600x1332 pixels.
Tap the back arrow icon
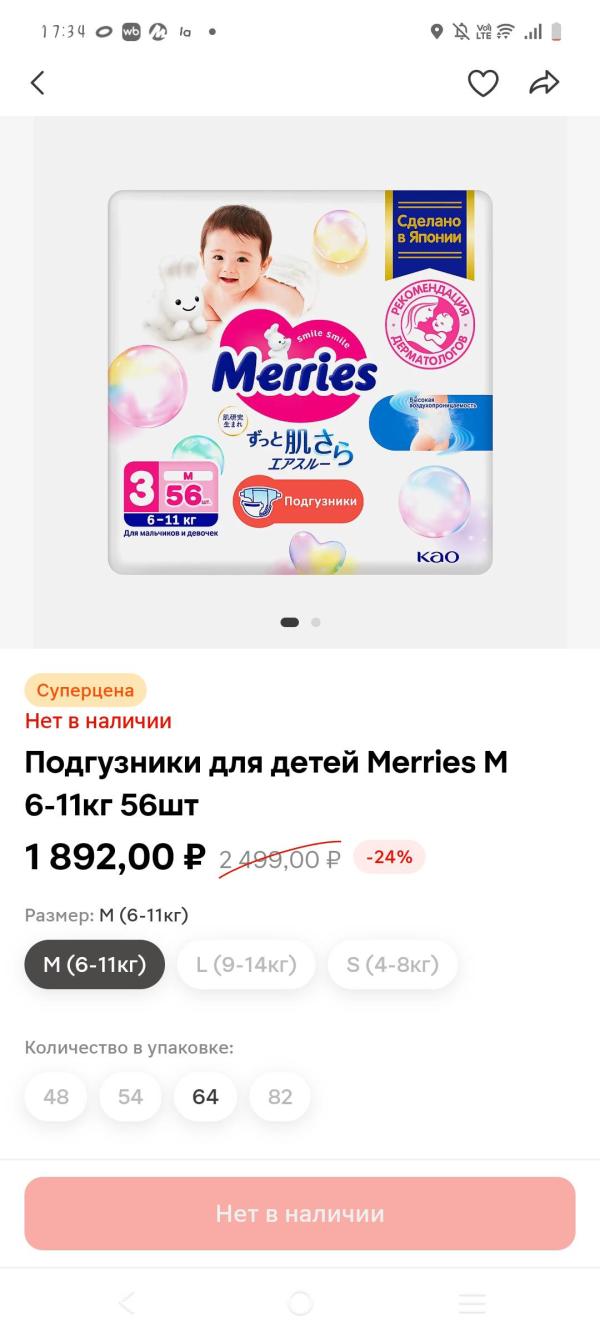38,83
